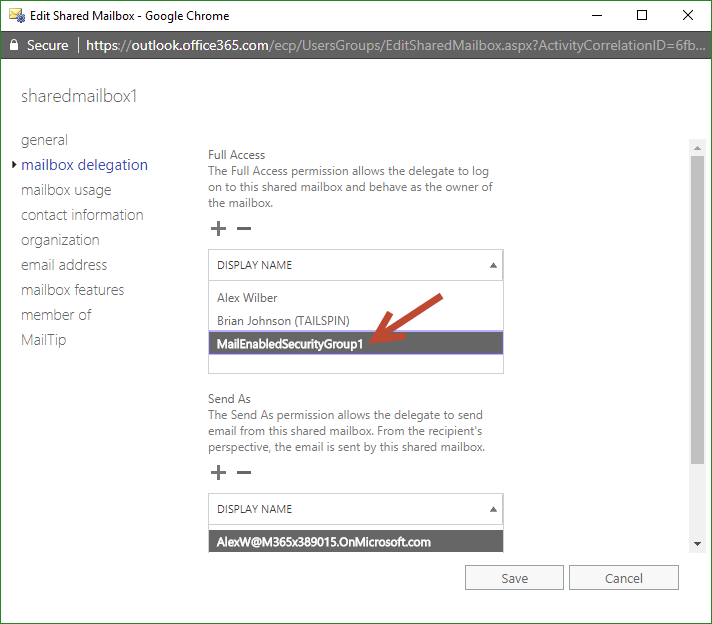Open the mailbox usage section

pos(66,190)
